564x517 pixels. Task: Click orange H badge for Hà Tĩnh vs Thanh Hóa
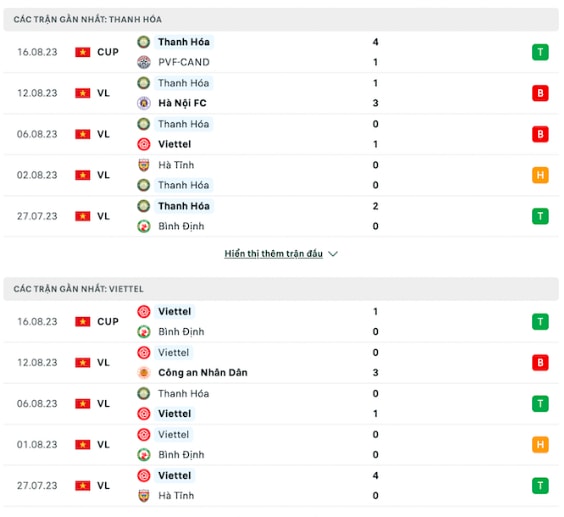click(540, 175)
